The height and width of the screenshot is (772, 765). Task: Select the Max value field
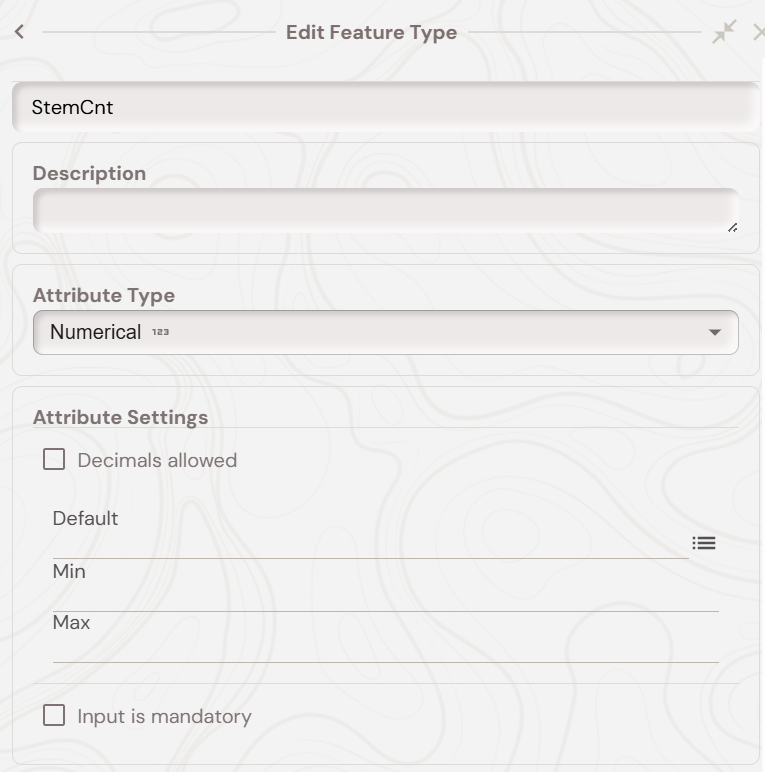(385, 648)
